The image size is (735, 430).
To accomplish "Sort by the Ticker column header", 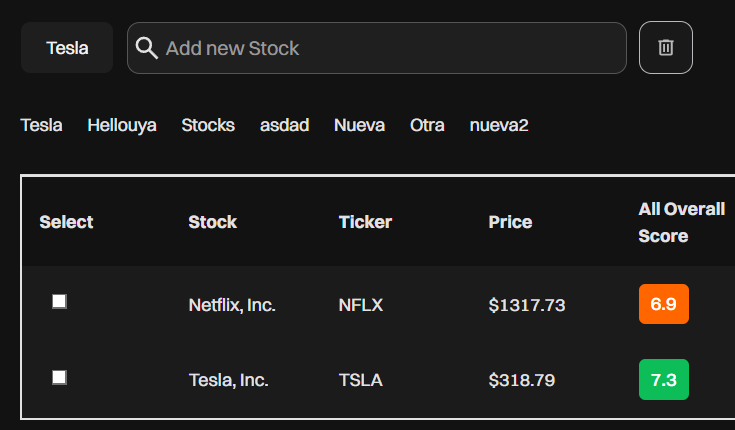I will [x=365, y=222].
